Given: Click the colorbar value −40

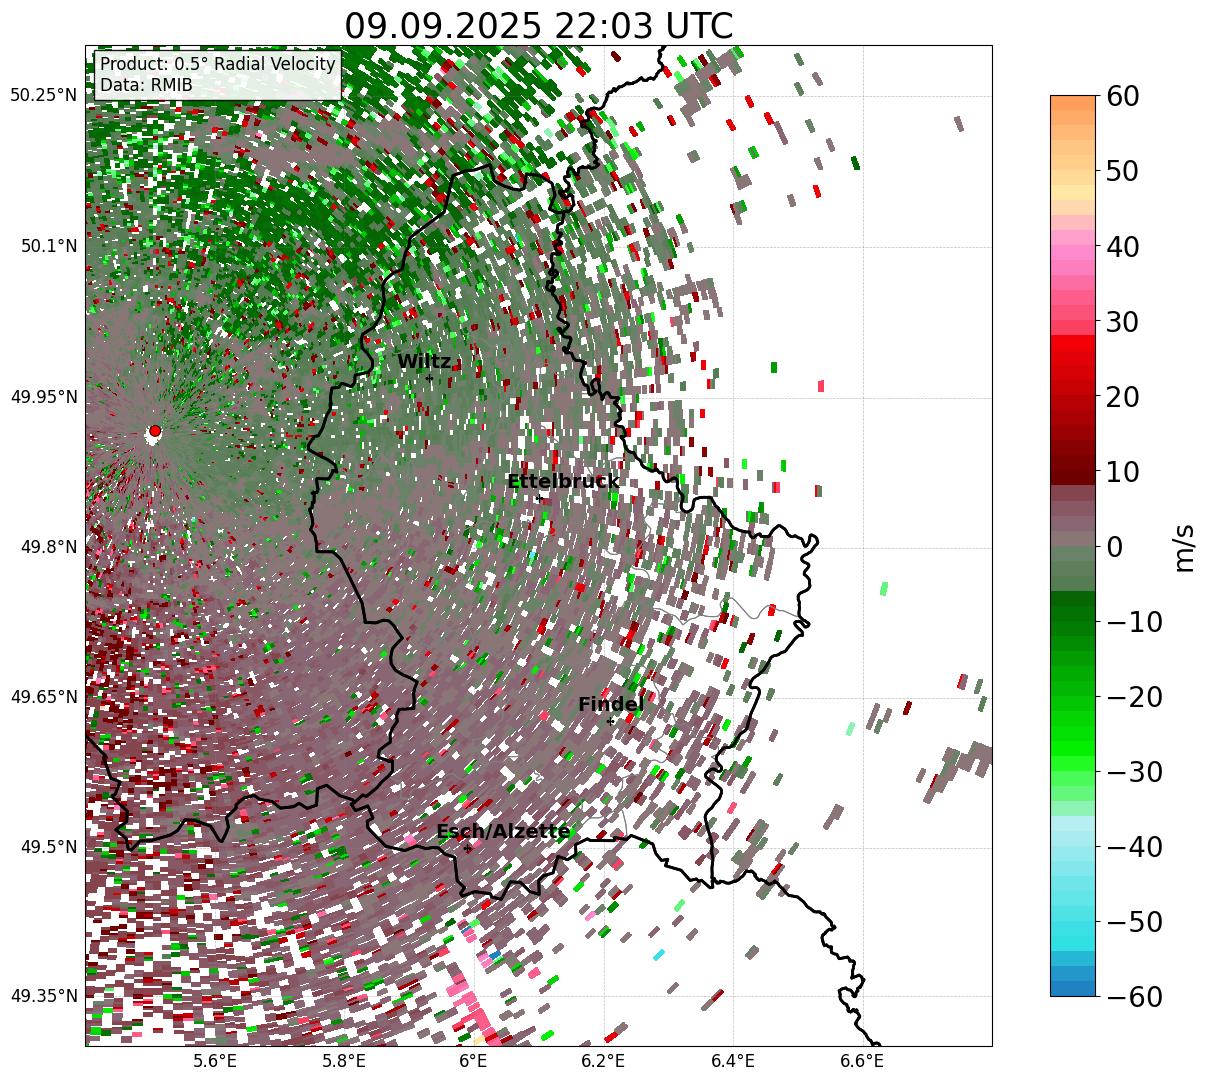Looking at the screenshot, I should [1134, 847].
